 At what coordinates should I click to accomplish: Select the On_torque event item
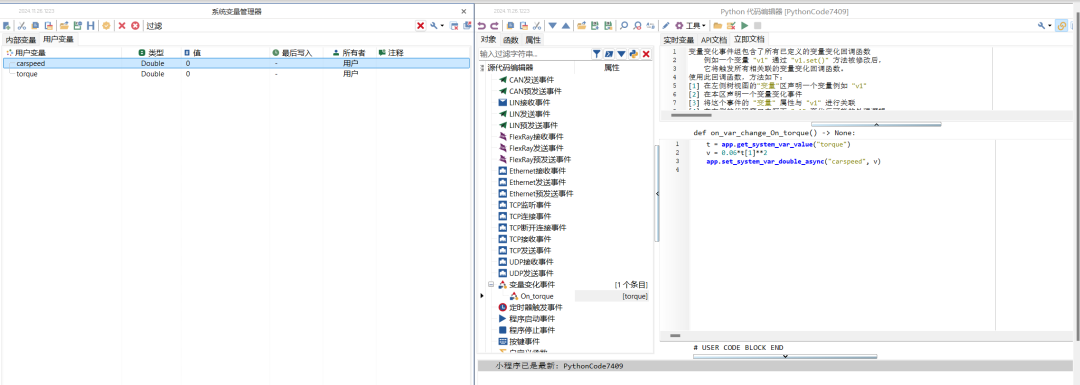pos(537,296)
